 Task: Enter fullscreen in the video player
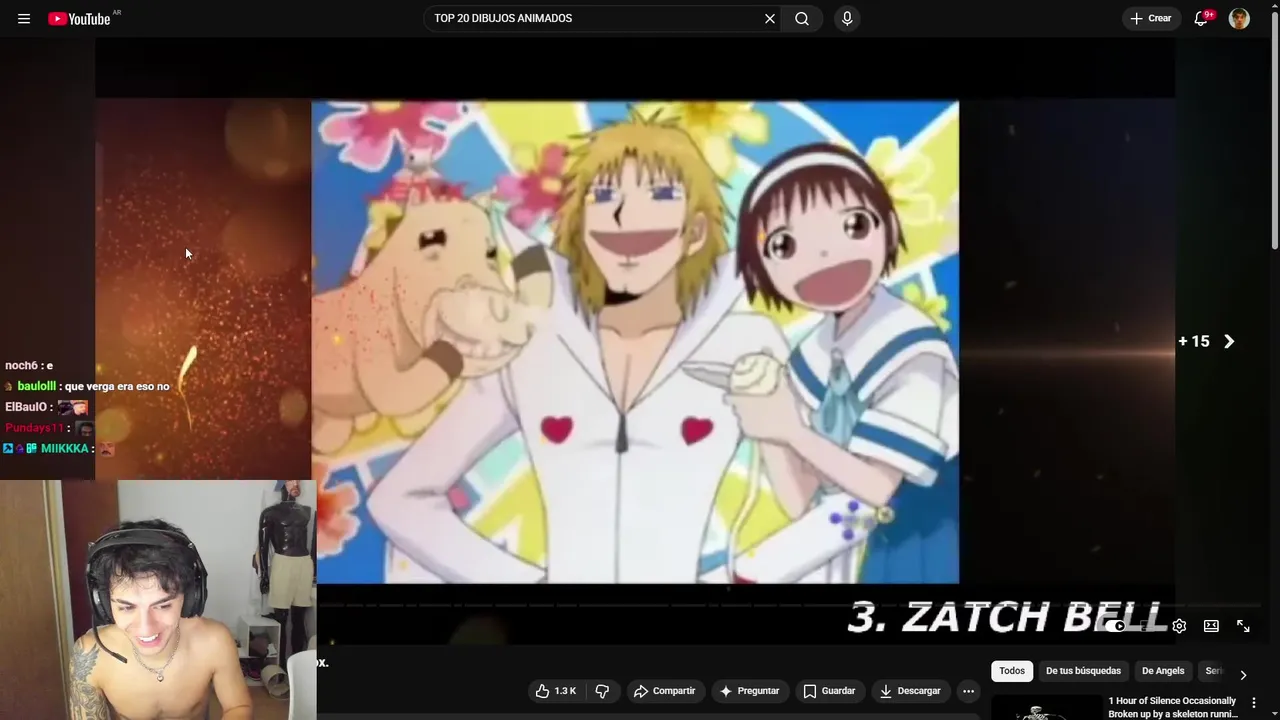tap(1243, 626)
